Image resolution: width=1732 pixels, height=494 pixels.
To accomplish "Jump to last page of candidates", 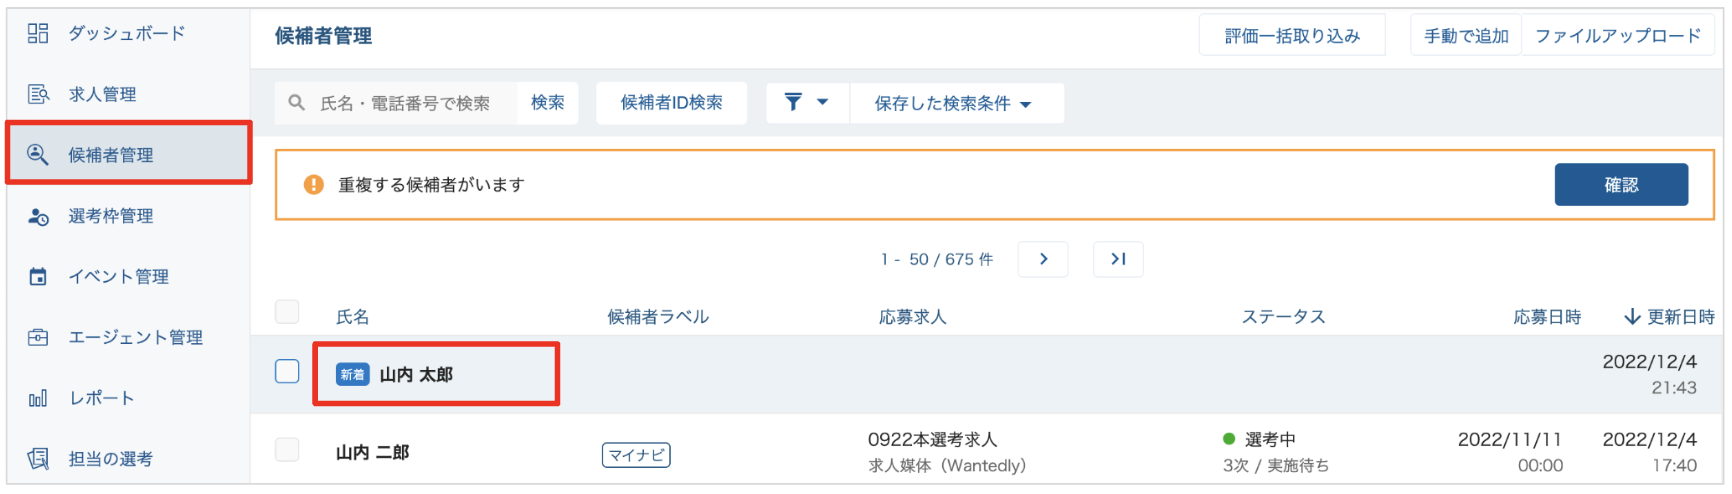I will (x=1118, y=259).
